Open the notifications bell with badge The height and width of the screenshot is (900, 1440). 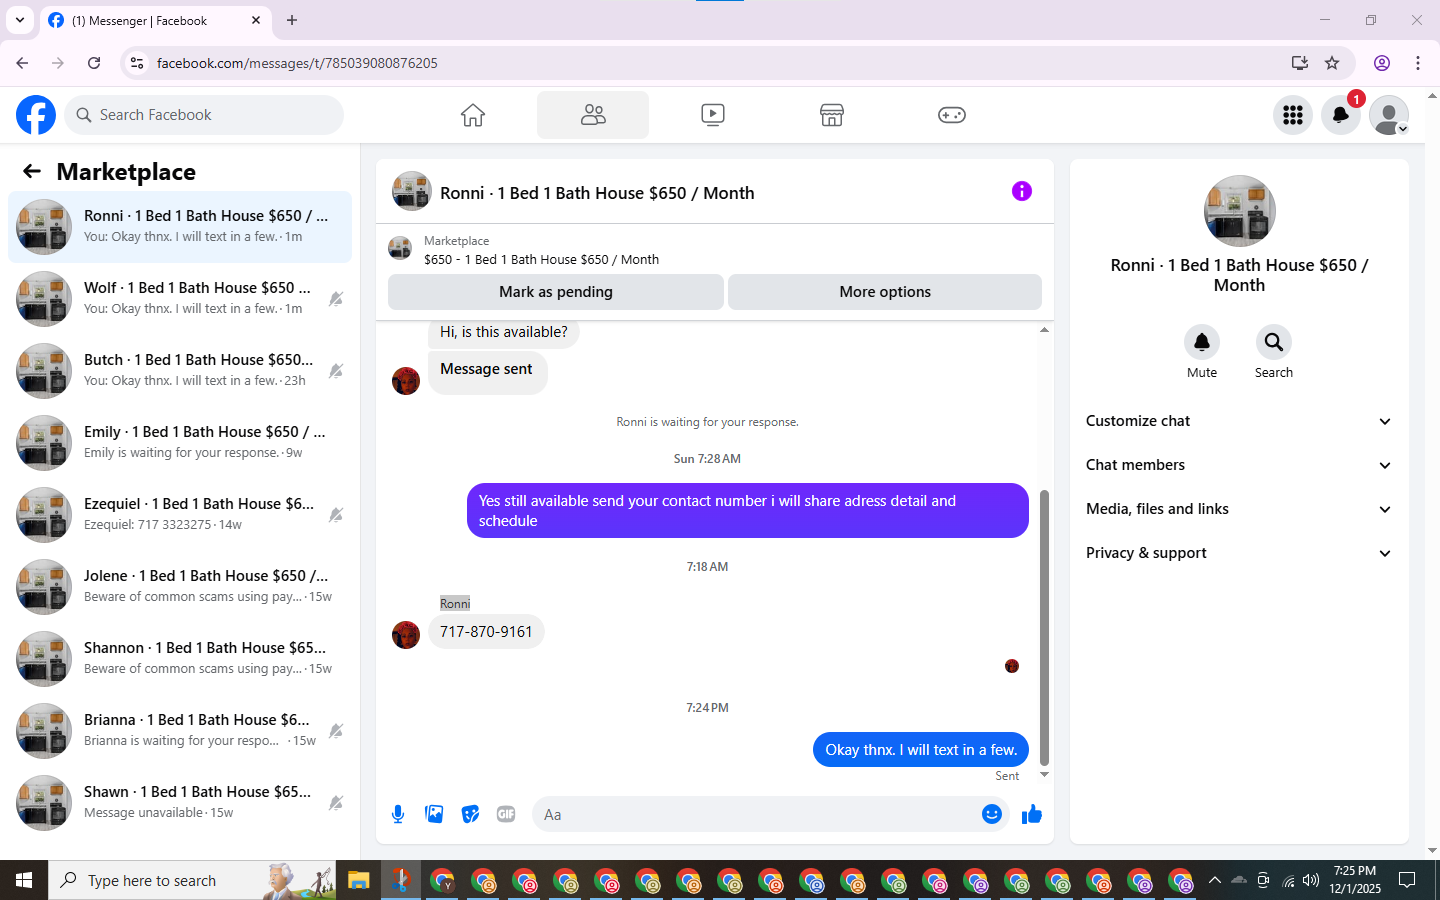[x=1341, y=115]
